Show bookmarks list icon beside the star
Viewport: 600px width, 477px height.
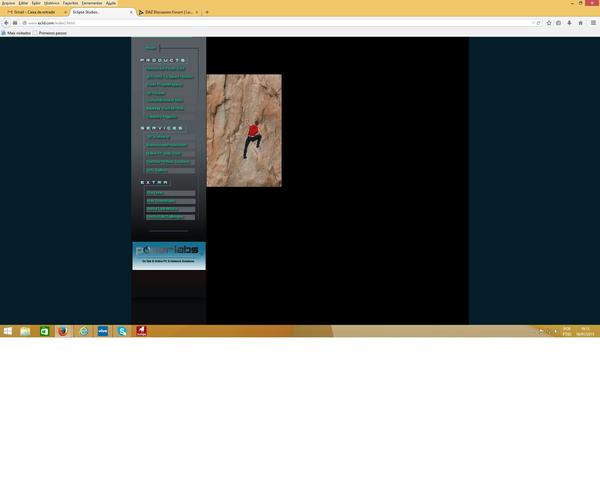559,23
